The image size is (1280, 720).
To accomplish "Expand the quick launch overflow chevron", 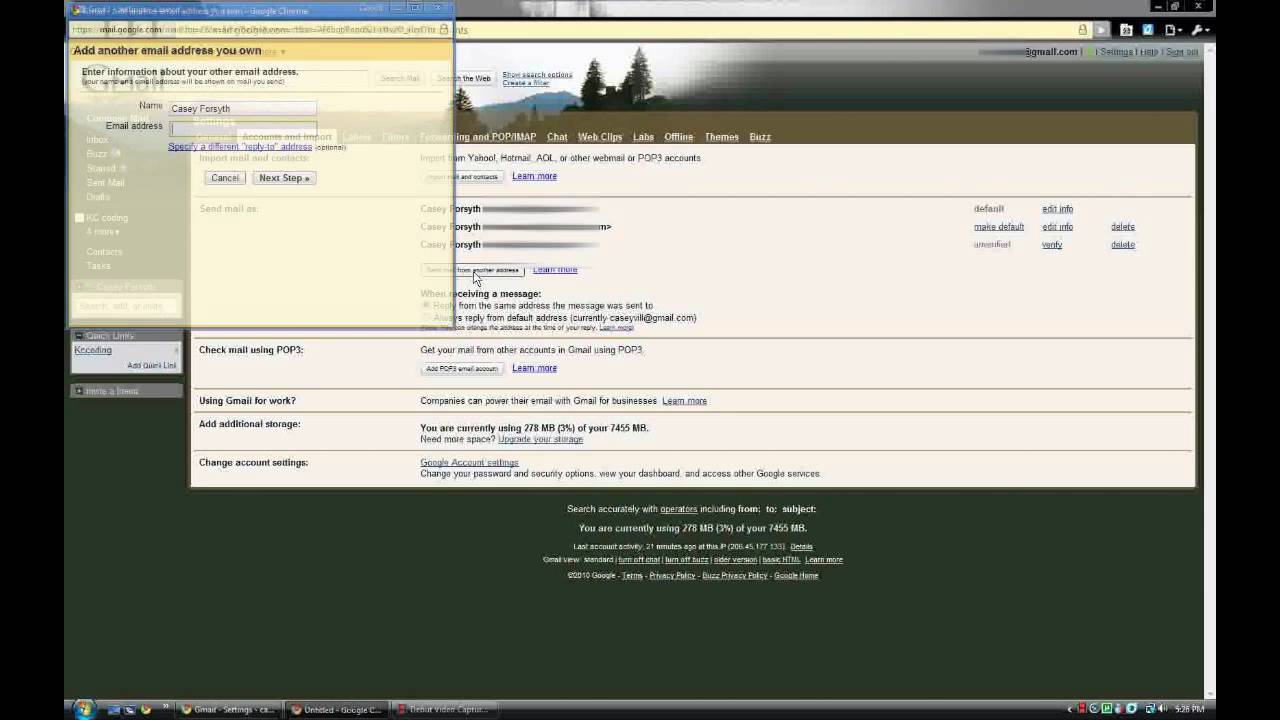I will point(166,706).
